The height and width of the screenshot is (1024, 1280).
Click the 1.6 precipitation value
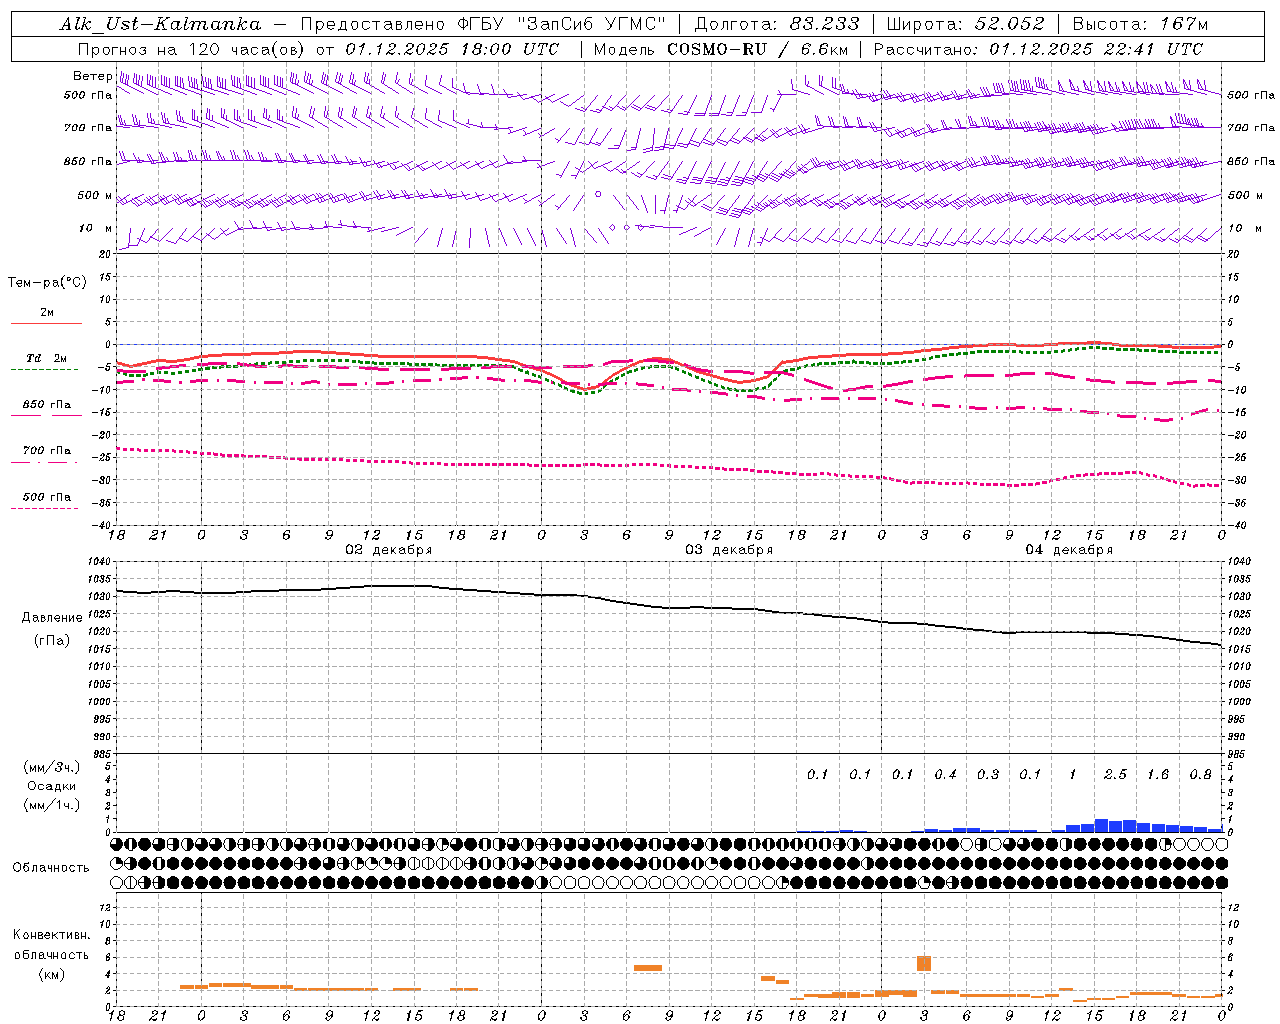pyautogui.click(x=1158, y=775)
